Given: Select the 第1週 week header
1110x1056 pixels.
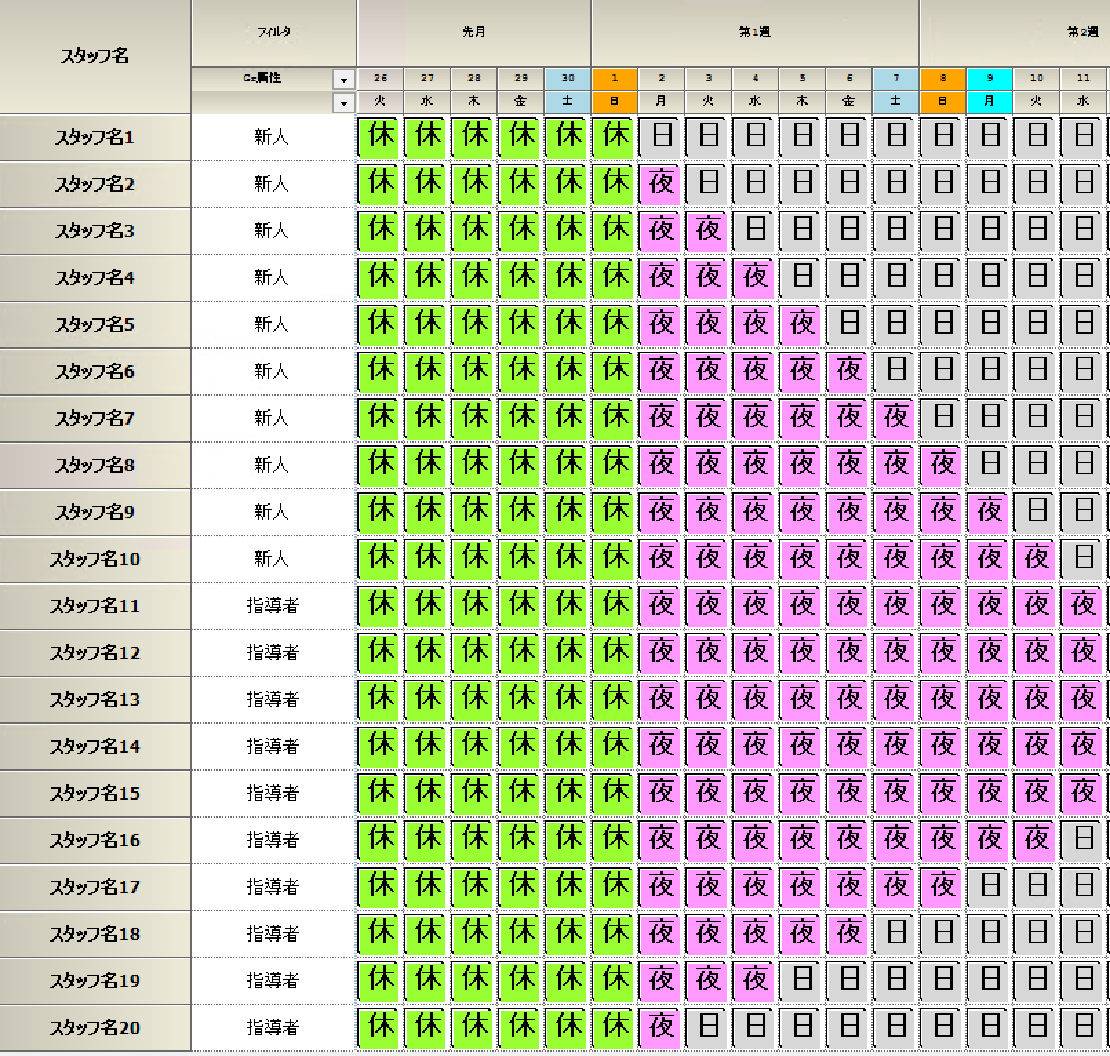Looking at the screenshot, I should click(755, 33).
